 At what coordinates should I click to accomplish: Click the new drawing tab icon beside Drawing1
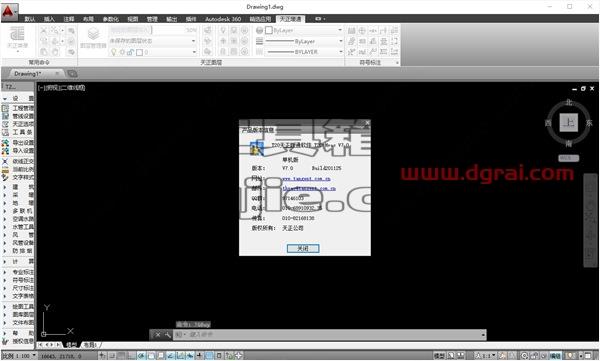click(x=72, y=74)
